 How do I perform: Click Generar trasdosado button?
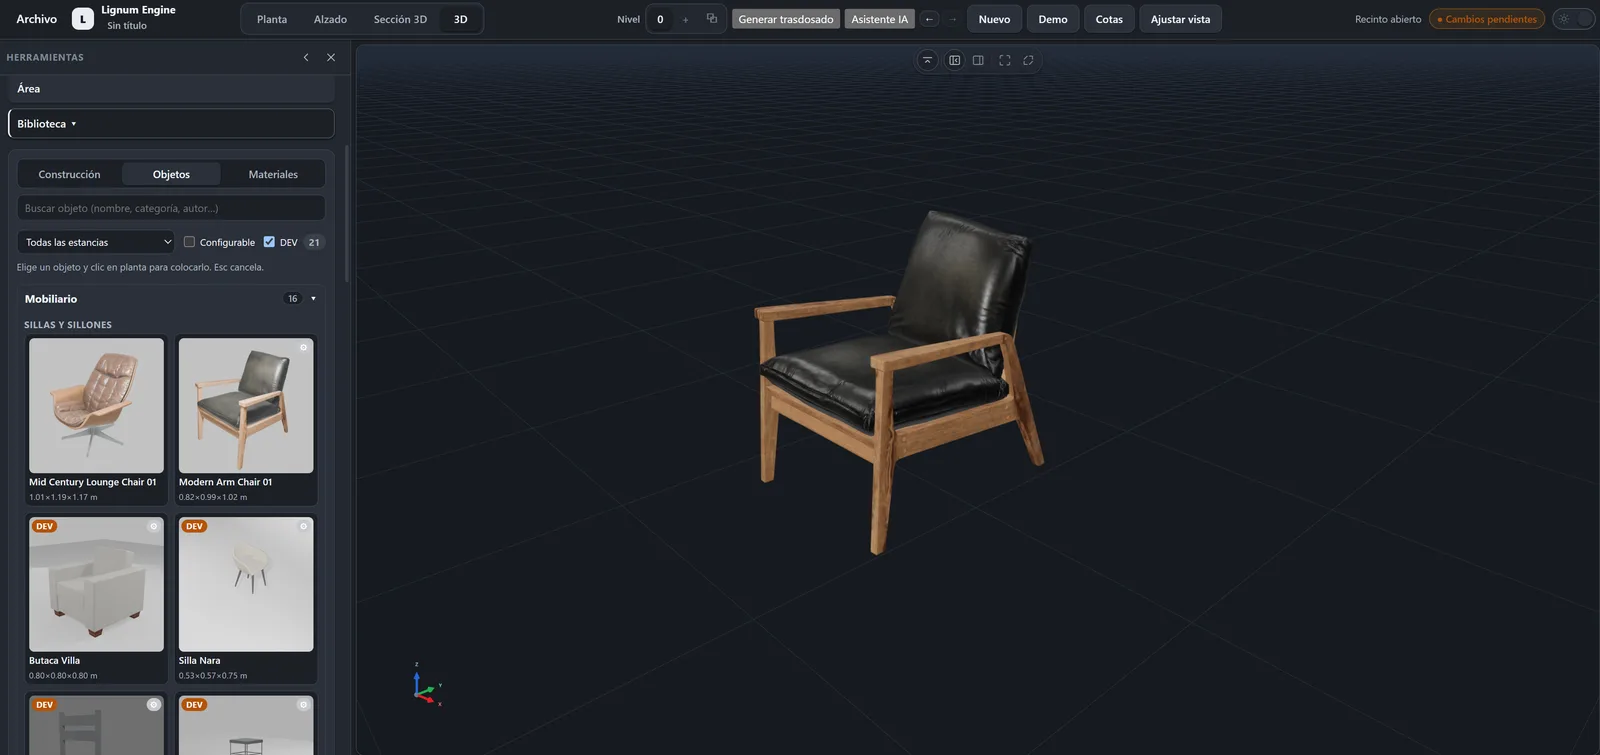click(x=786, y=19)
